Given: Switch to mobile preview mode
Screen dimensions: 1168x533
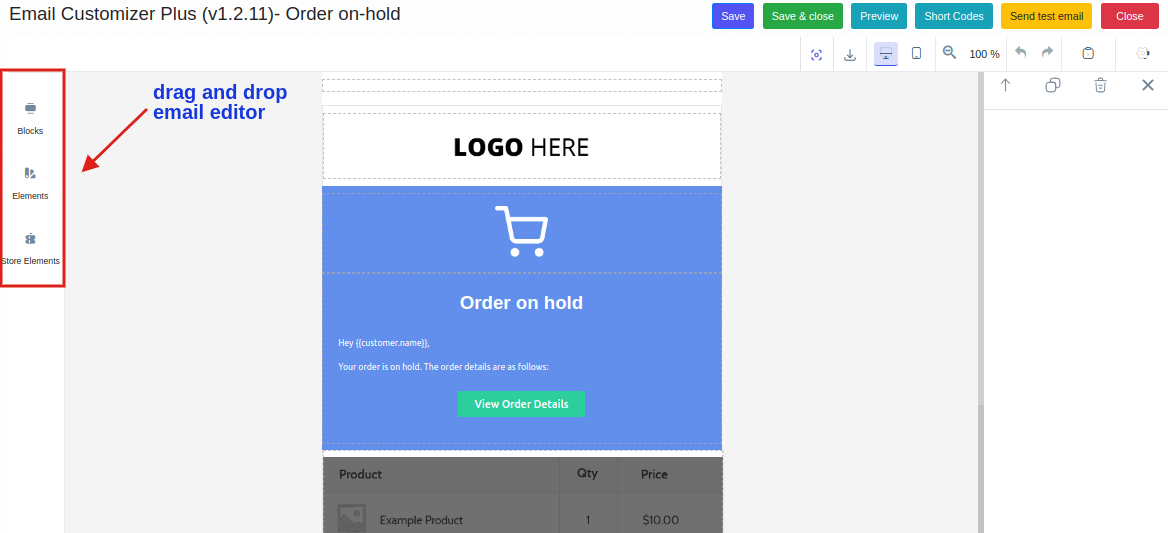Looking at the screenshot, I should tap(916, 54).
